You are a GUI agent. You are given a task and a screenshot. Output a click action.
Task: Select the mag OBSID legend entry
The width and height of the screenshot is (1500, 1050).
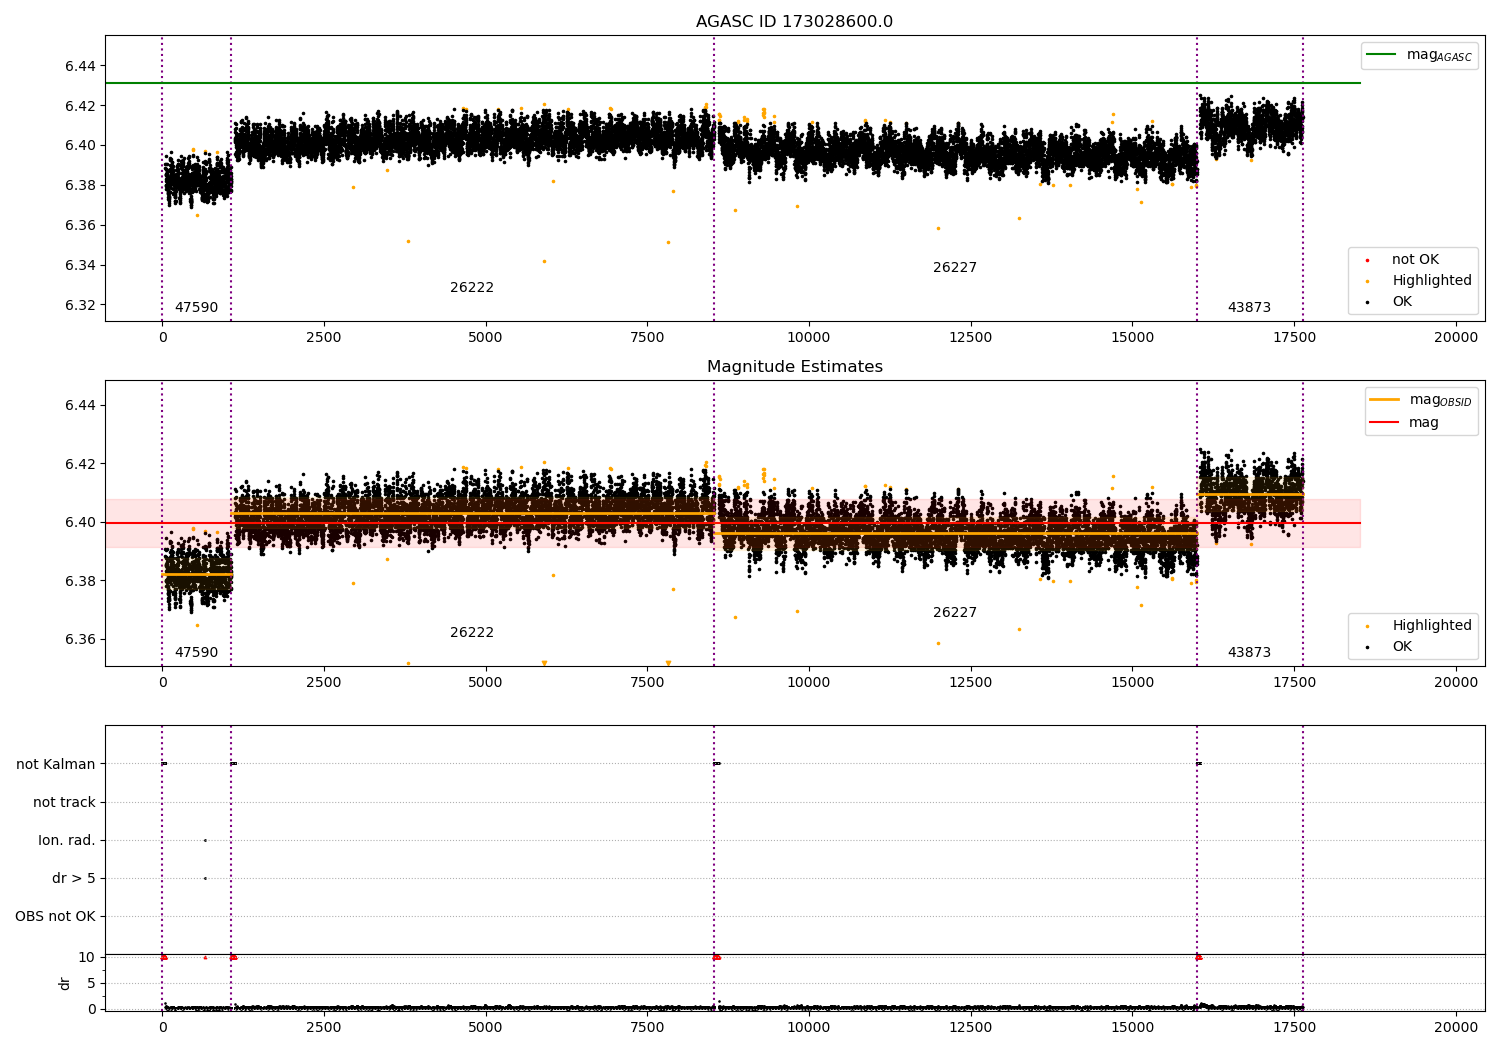click(x=1421, y=400)
